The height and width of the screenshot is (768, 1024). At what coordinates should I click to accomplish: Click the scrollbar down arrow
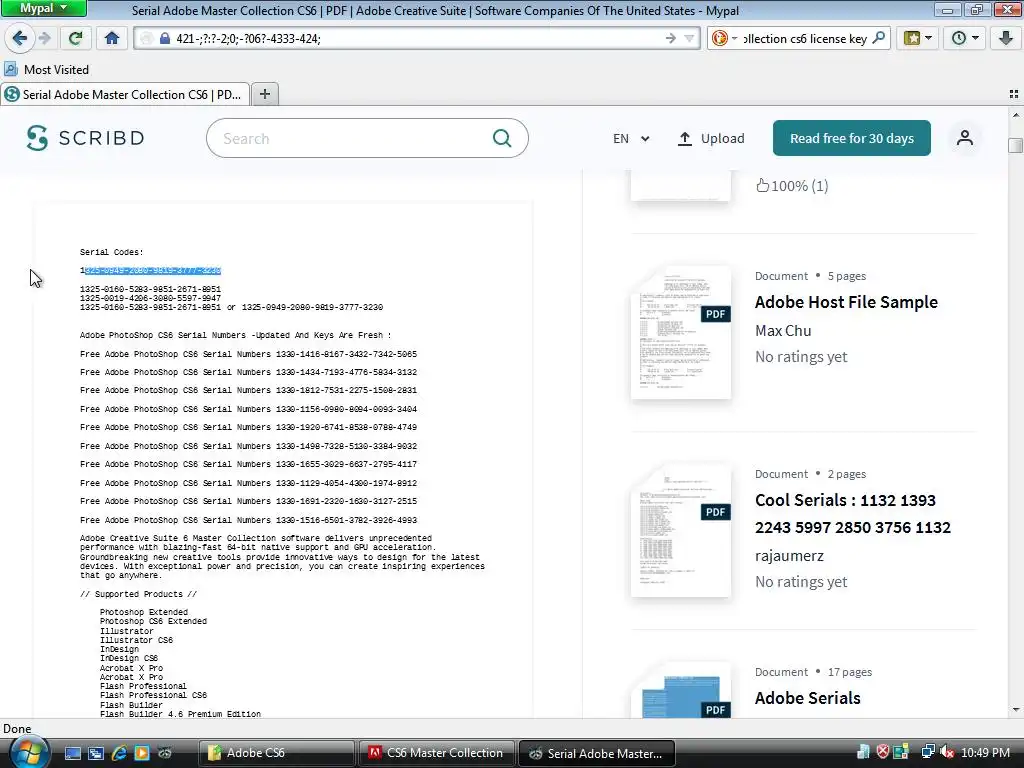click(x=1015, y=710)
